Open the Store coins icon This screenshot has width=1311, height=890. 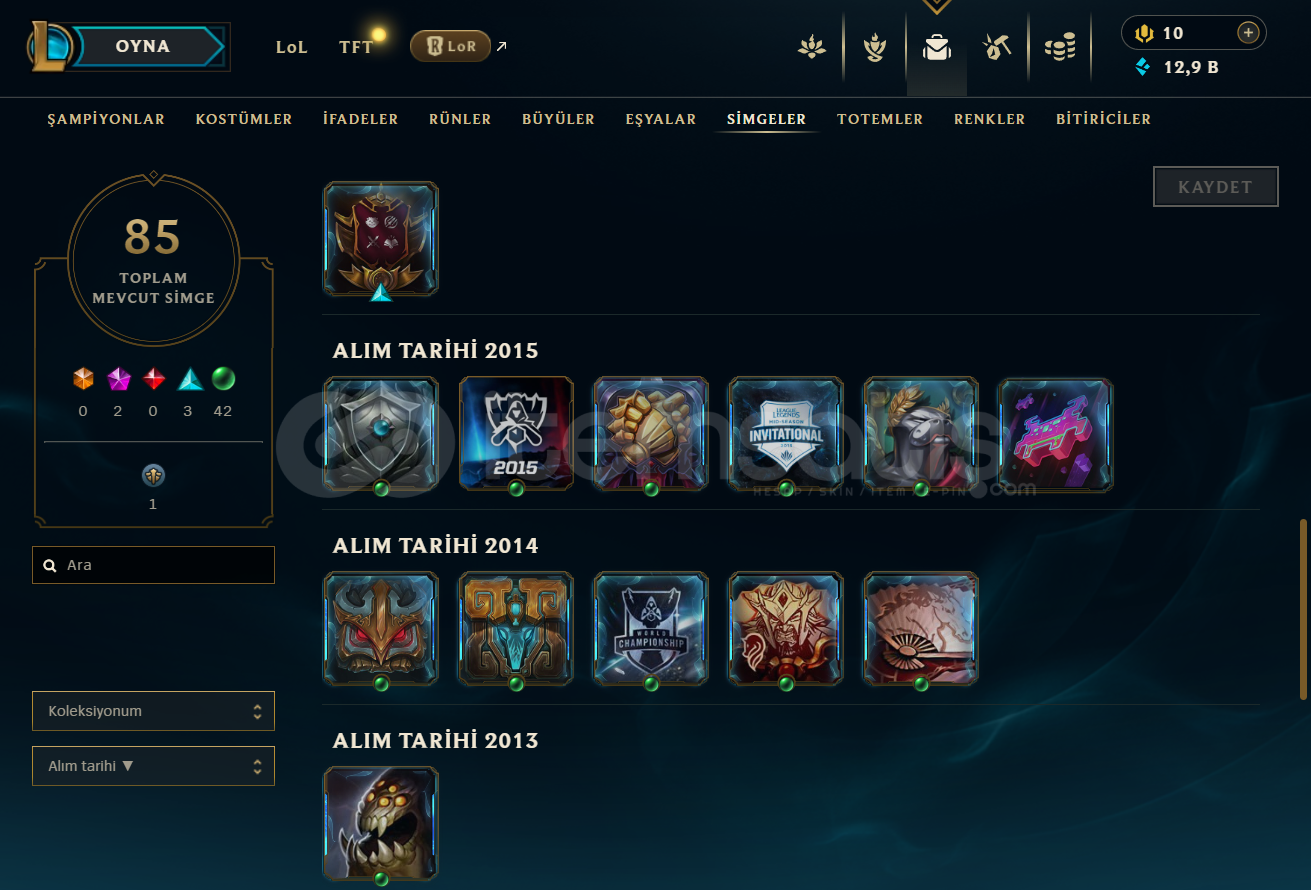click(1060, 47)
